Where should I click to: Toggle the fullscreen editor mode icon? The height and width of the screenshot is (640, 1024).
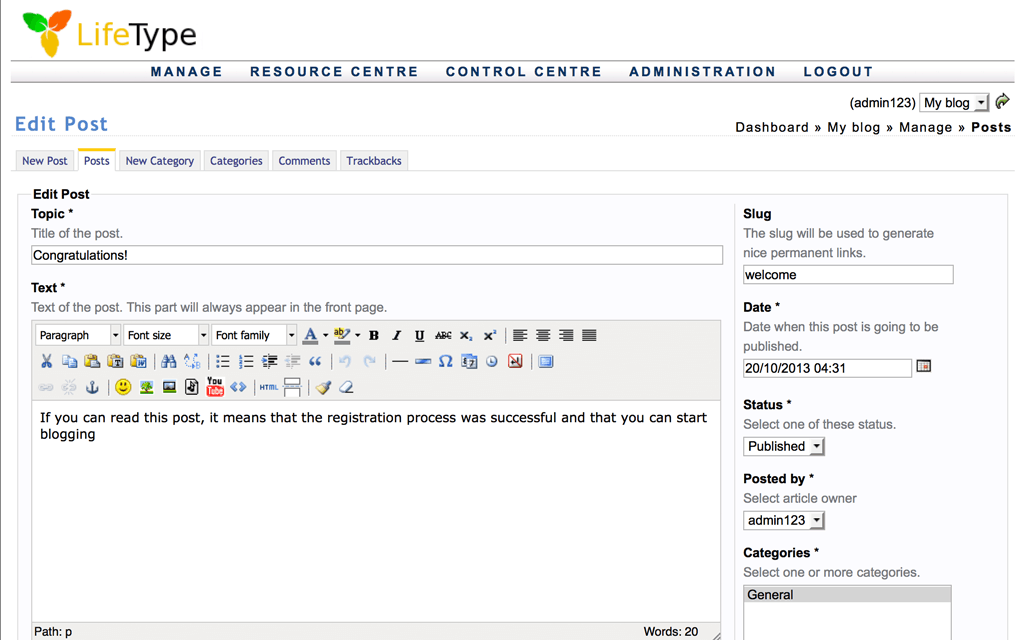click(x=546, y=362)
